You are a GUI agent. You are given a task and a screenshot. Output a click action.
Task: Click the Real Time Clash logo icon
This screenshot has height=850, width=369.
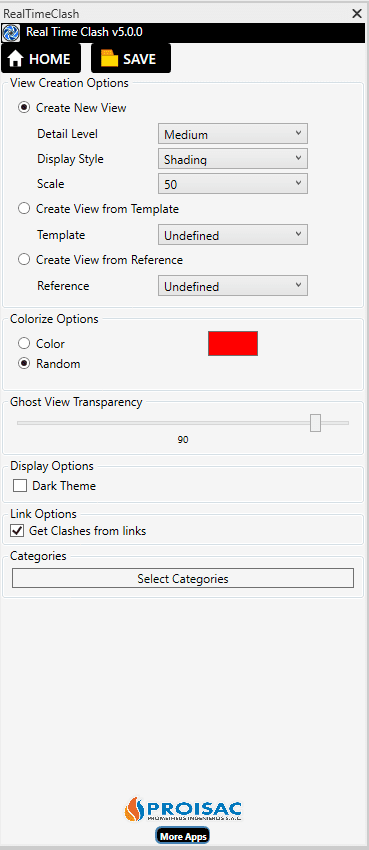click(x=11, y=33)
